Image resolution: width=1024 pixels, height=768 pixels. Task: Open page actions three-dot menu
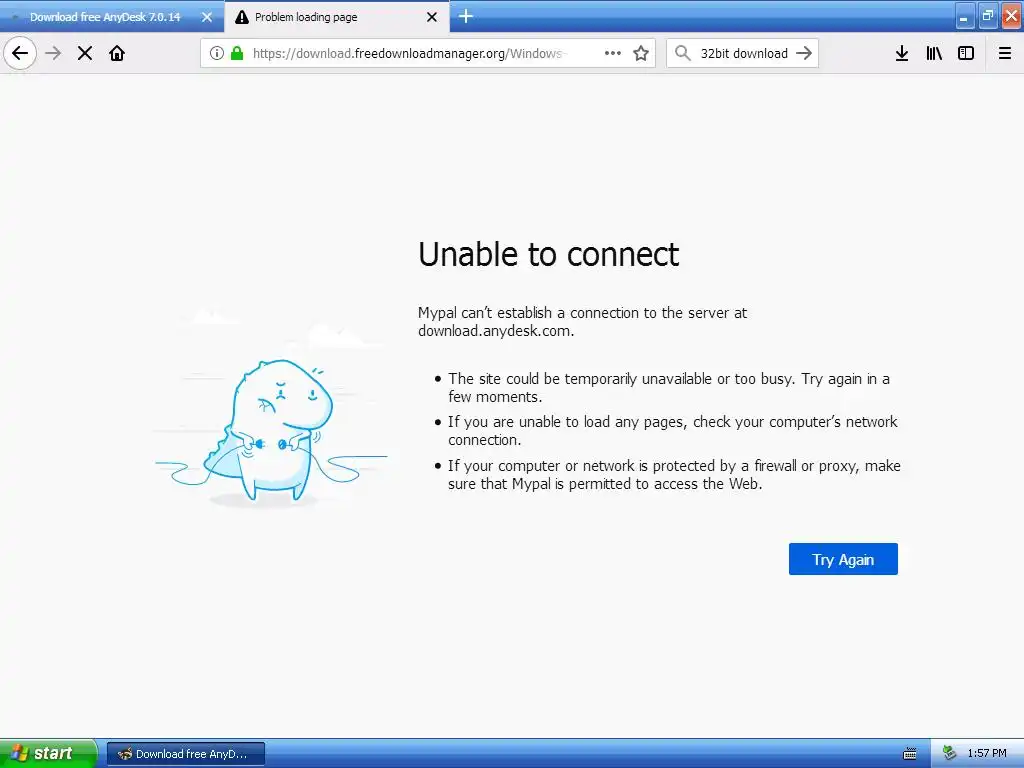pyautogui.click(x=613, y=53)
